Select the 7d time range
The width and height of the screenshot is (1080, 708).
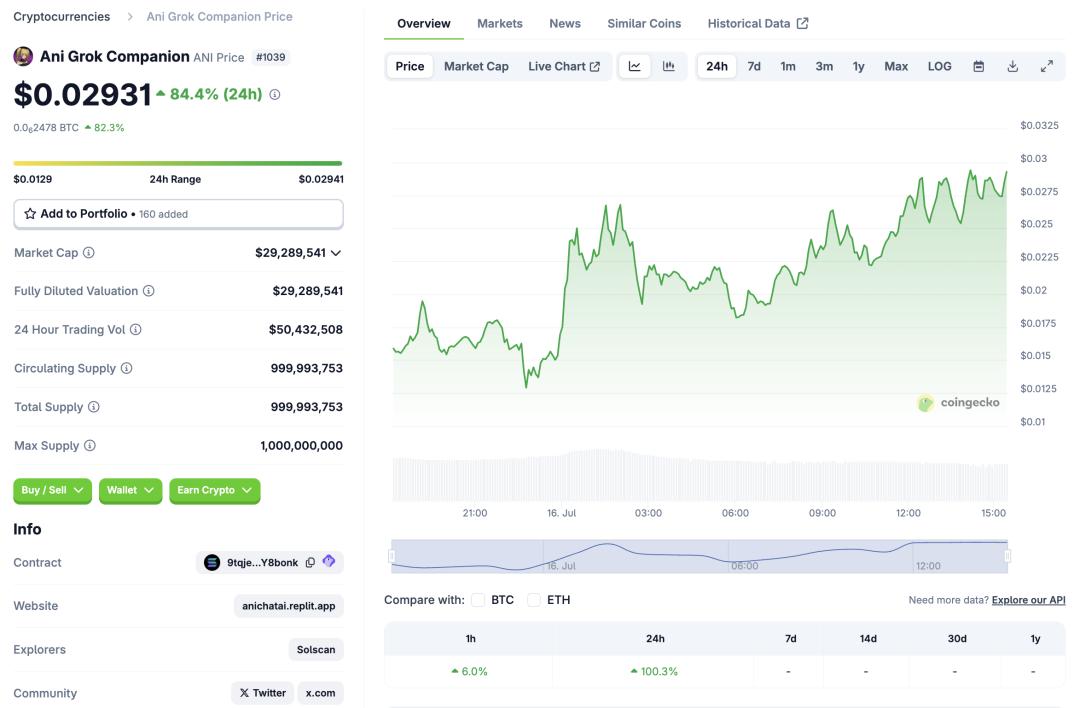click(x=754, y=66)
